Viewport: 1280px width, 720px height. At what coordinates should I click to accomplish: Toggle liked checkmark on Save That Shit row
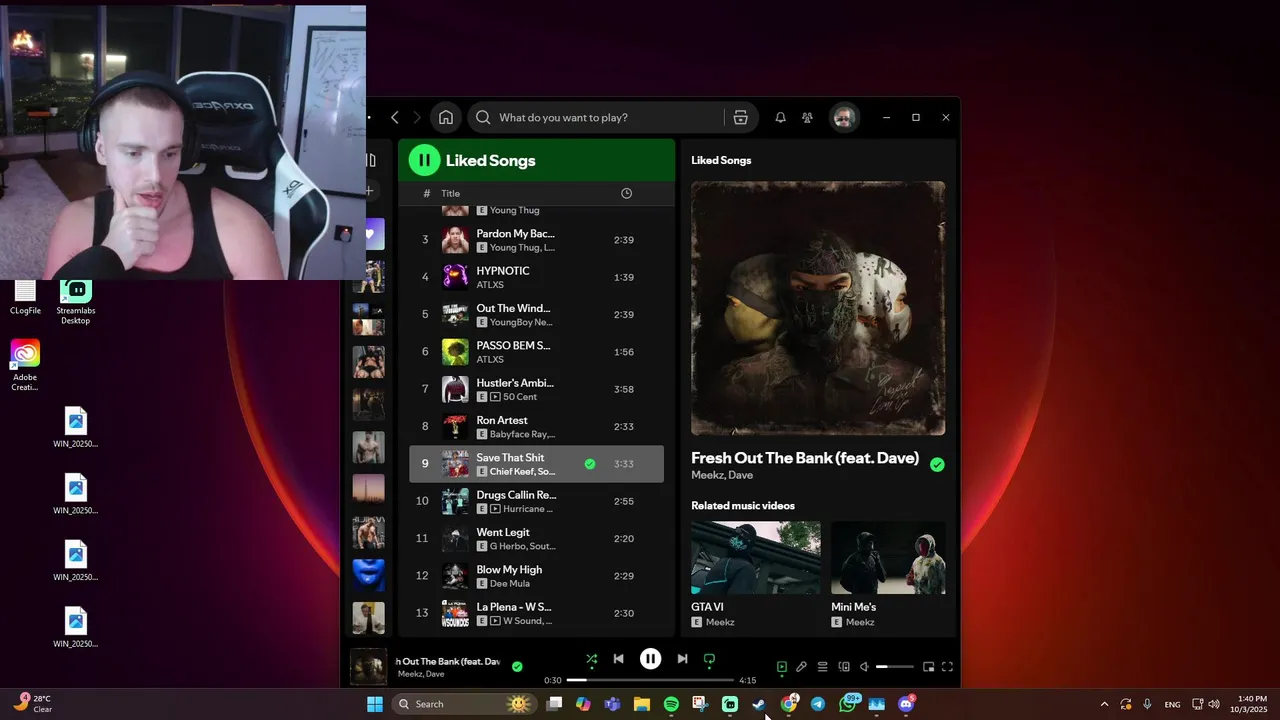coord(590,464)
